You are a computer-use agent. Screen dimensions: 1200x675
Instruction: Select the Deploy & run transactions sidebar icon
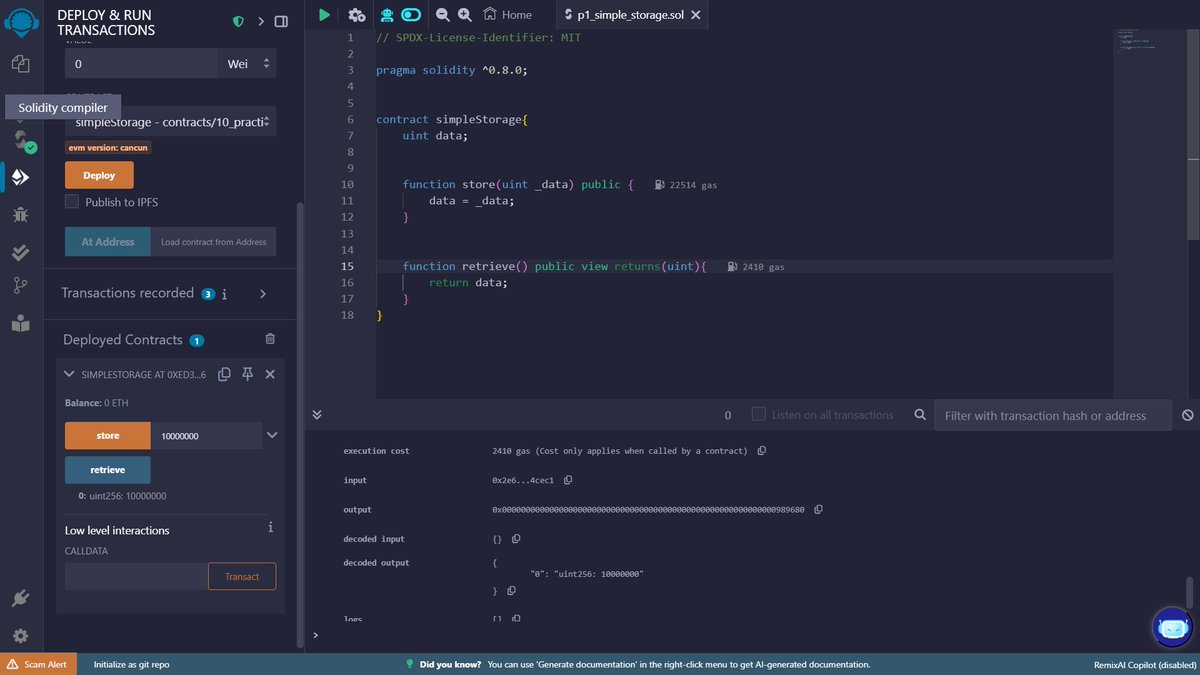click(21, 177)
